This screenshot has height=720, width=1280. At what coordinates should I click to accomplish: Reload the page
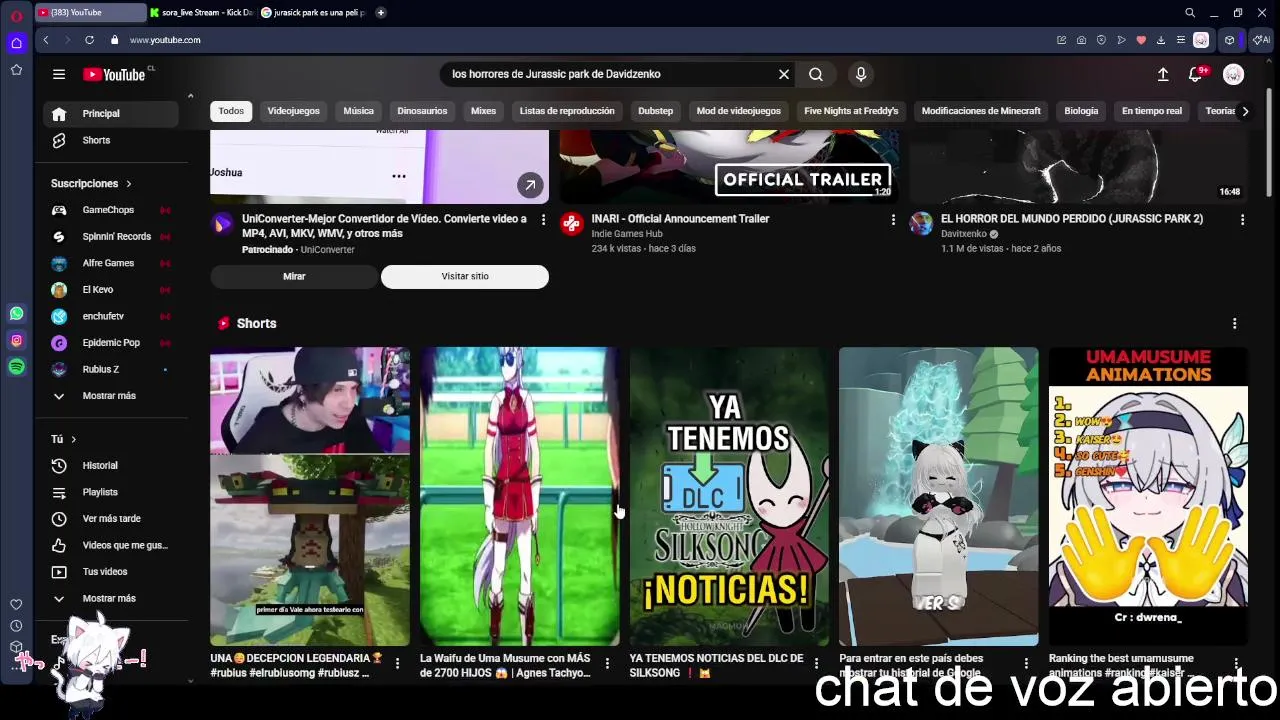click(x=89, y=40)
